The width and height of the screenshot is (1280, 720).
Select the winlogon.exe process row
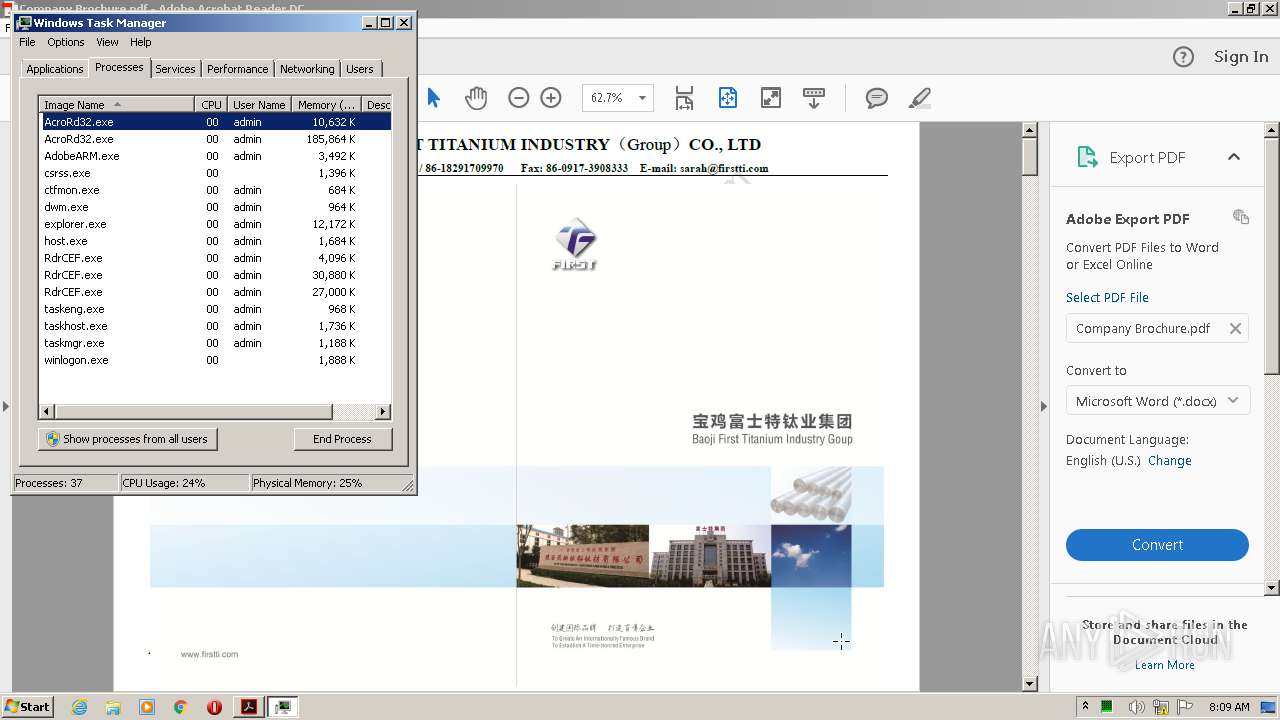click(215, 360)
